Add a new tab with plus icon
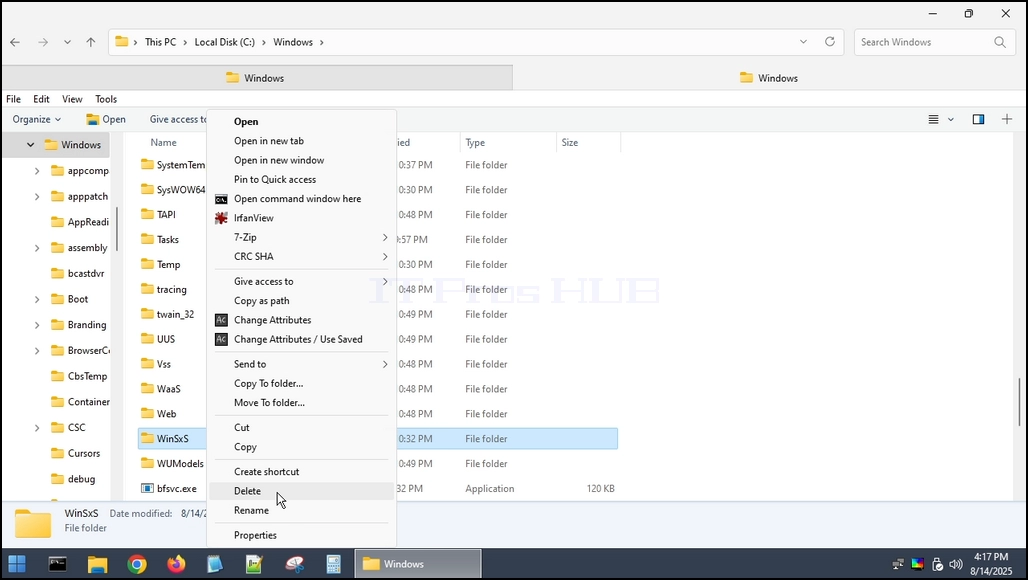1028x580 pixels. 1007,119
